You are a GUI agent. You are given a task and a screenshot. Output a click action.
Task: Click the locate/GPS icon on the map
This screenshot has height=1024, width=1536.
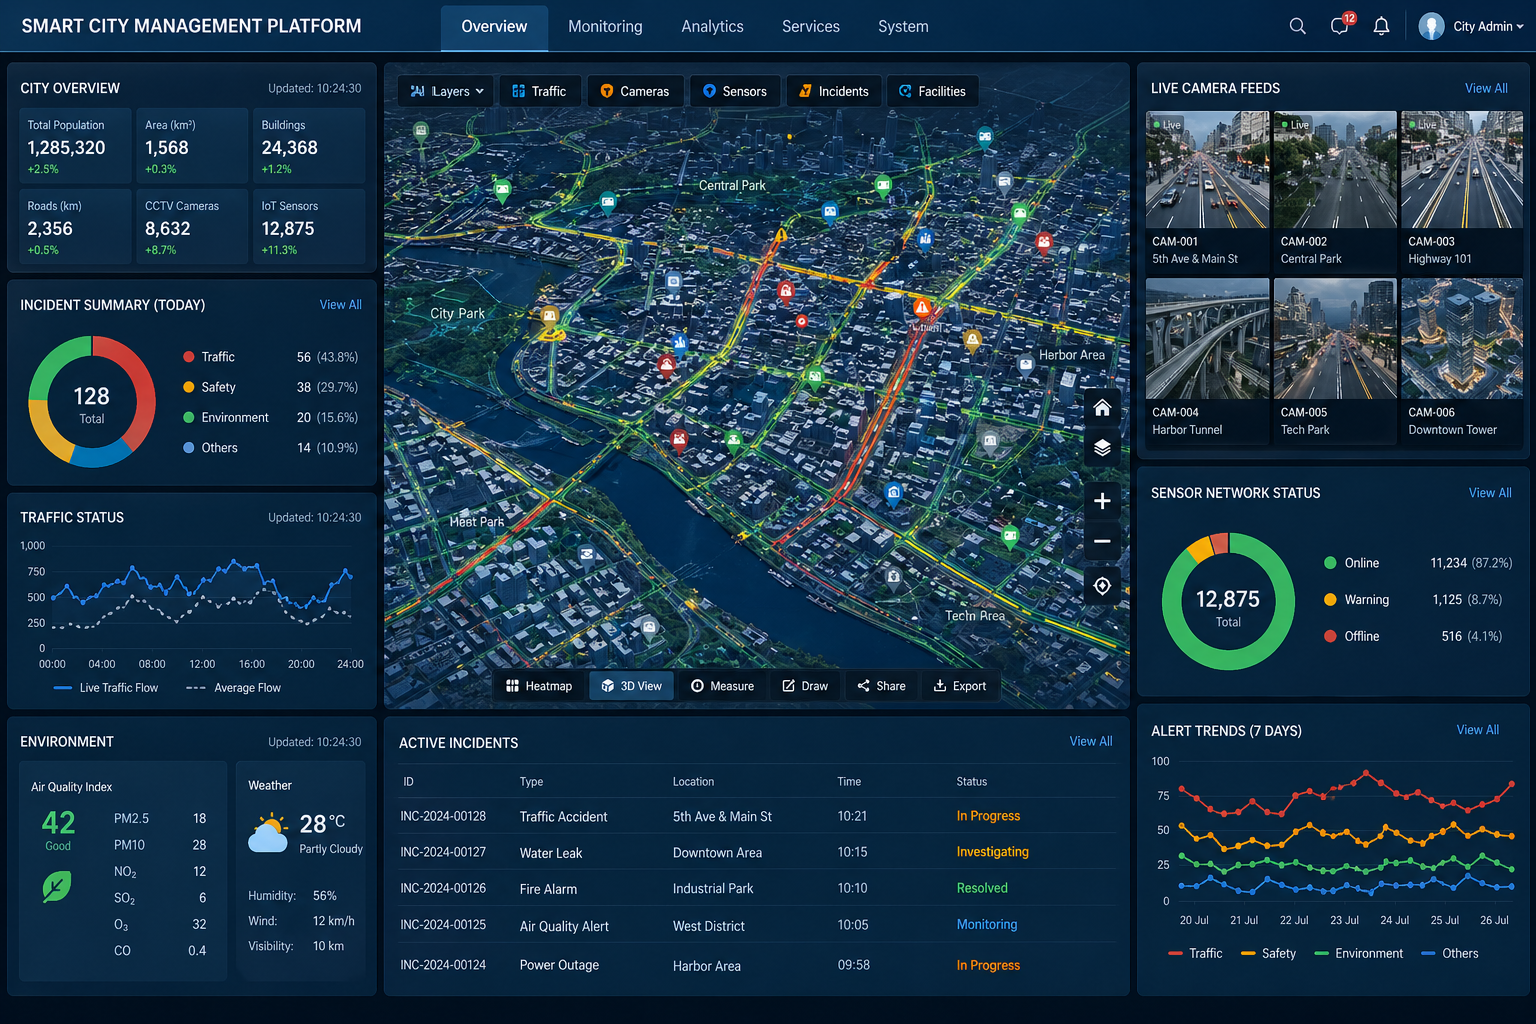1102,586
